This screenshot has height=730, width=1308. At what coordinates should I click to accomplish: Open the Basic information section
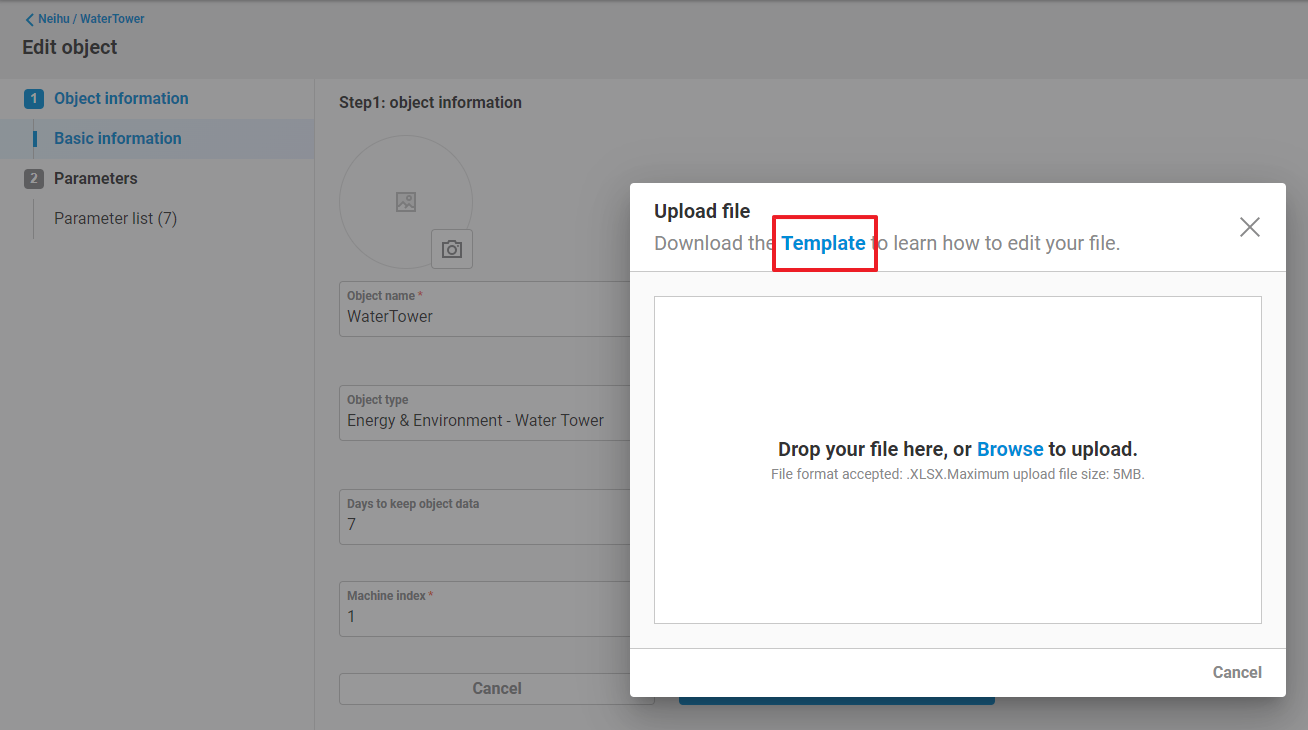tap(118, 139)
